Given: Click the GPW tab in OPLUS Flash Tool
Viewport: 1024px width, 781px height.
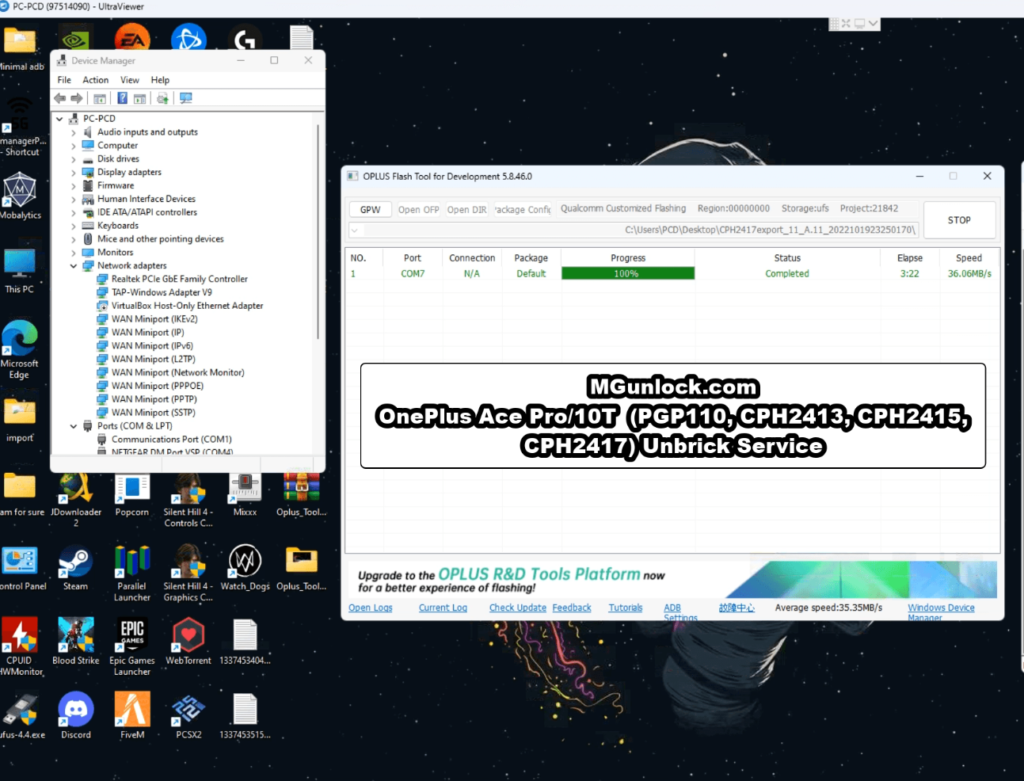Looking at the screenshot, I should pos(370,210).
